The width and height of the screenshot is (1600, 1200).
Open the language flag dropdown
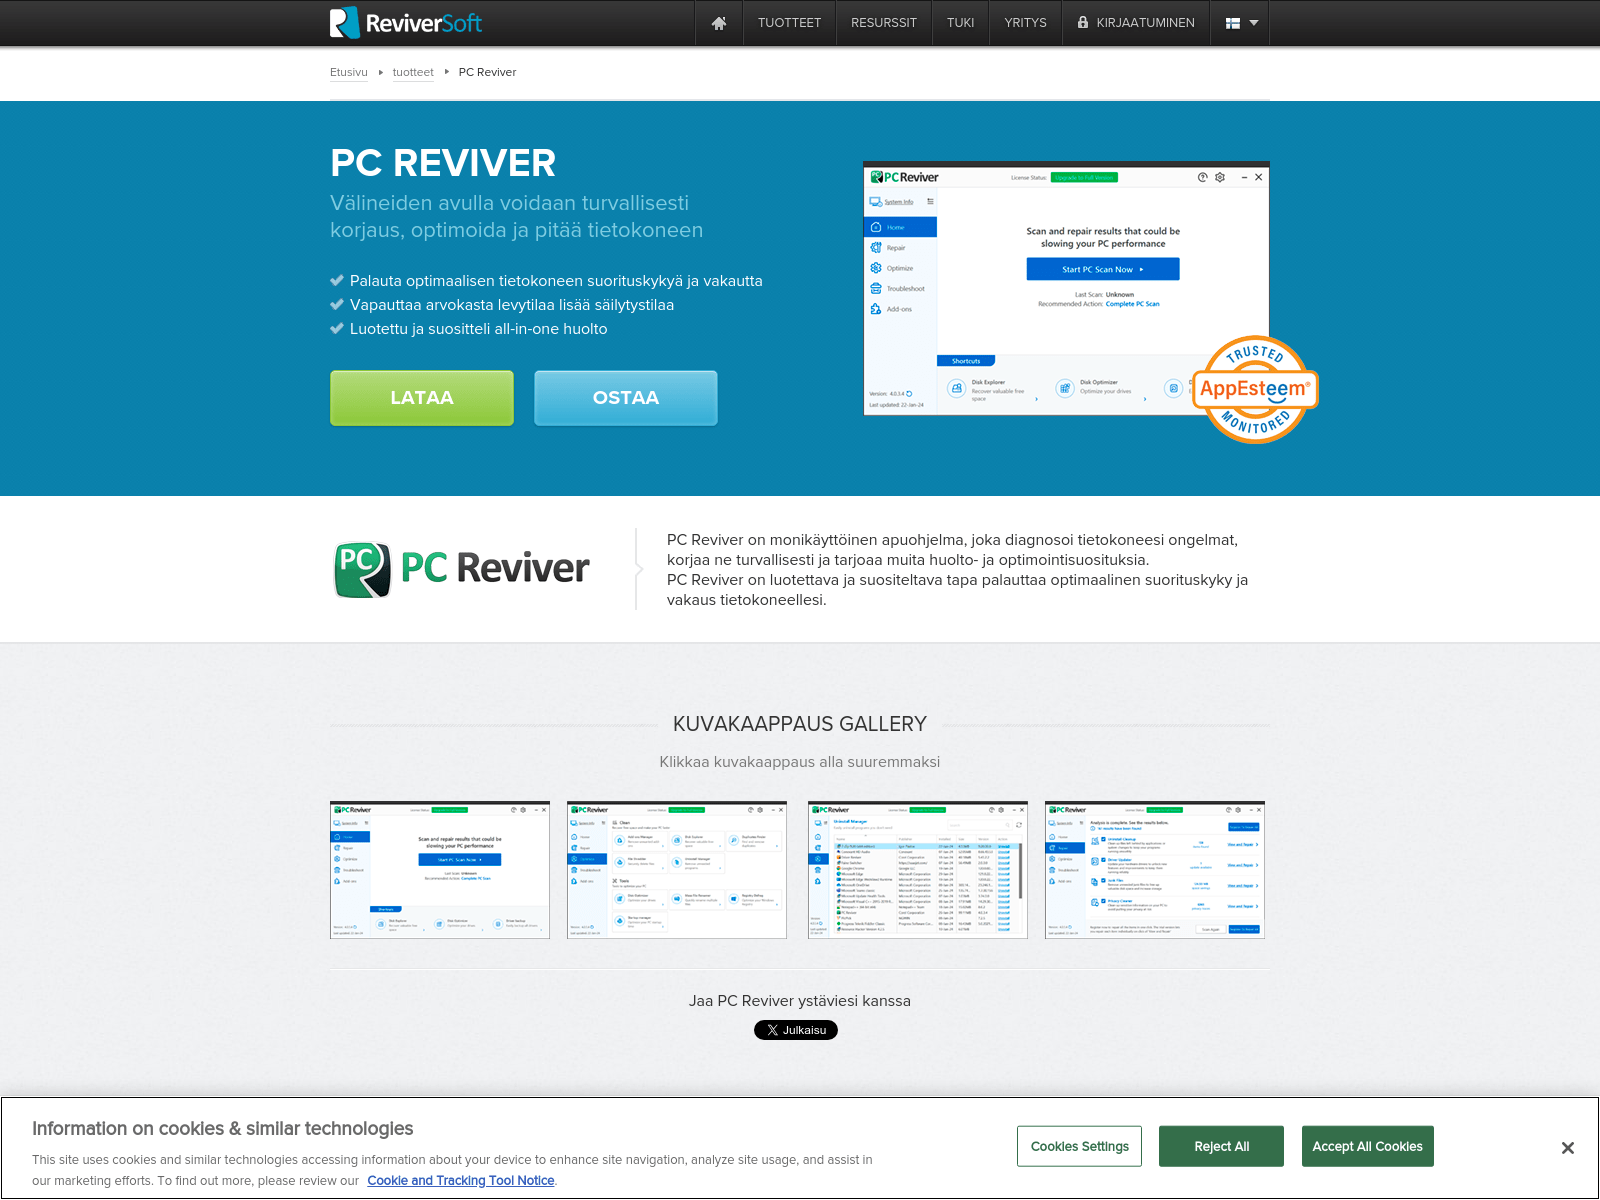pyautogui.click(x=1240, y=23)
